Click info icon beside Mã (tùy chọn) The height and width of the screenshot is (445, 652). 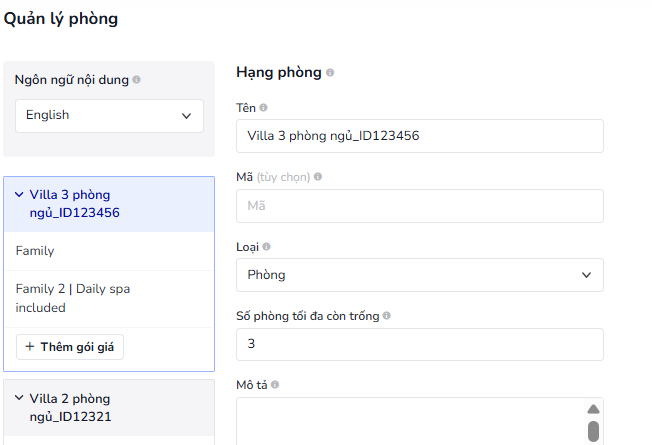click(x=318, y=177)
